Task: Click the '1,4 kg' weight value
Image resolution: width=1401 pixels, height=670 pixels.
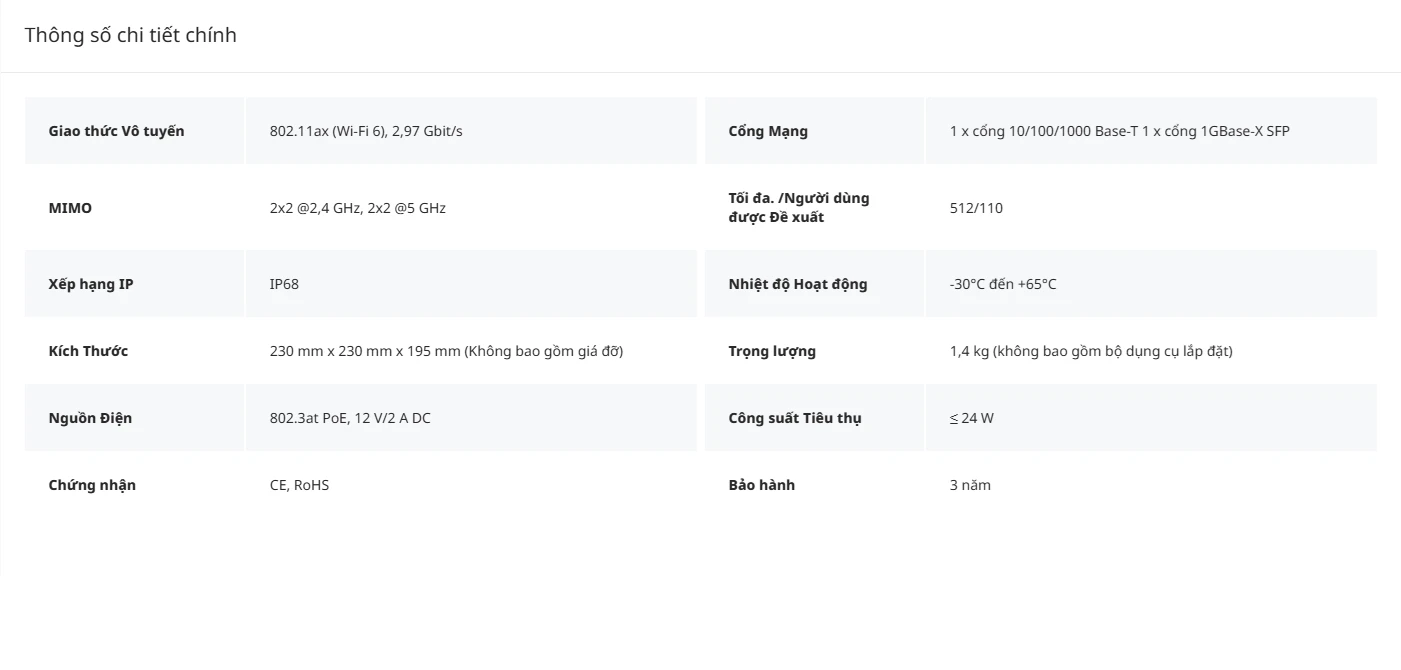Action: 1091,351
